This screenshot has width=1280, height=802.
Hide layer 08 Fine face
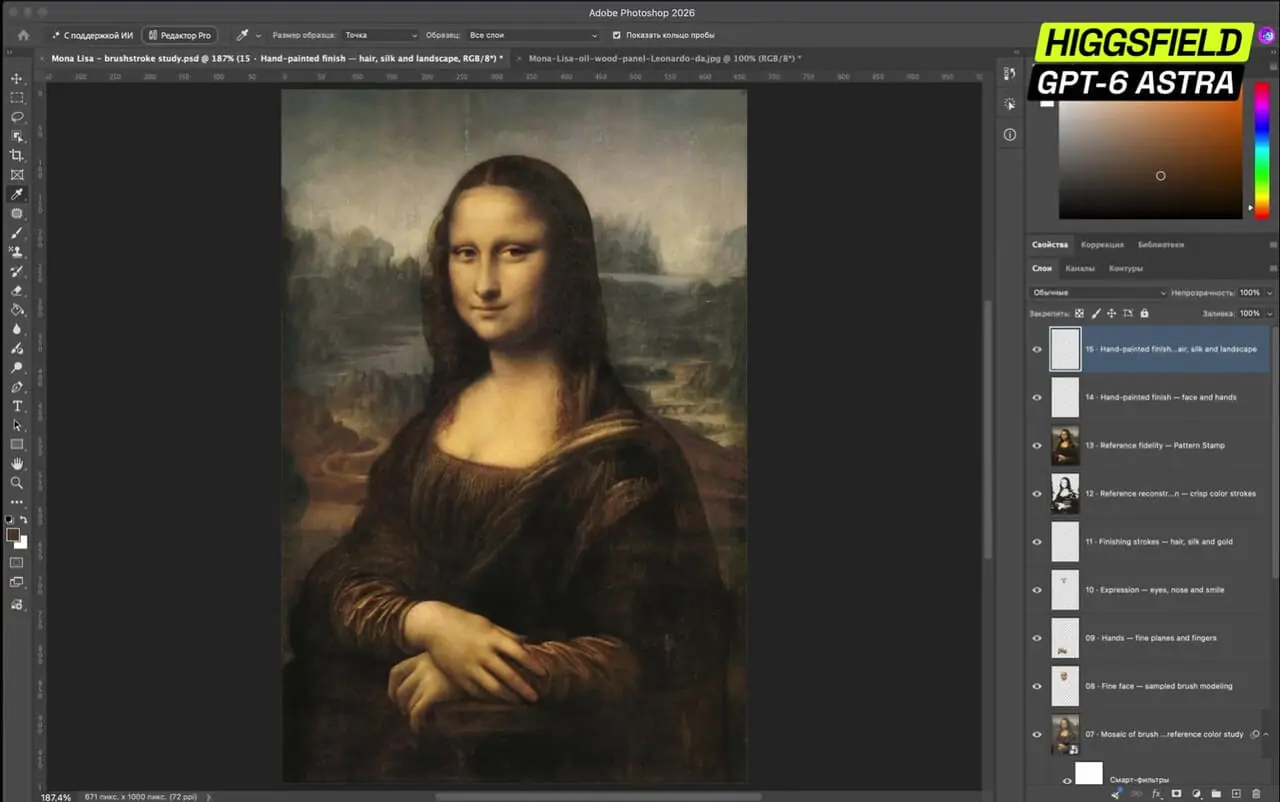(1037, 686)
